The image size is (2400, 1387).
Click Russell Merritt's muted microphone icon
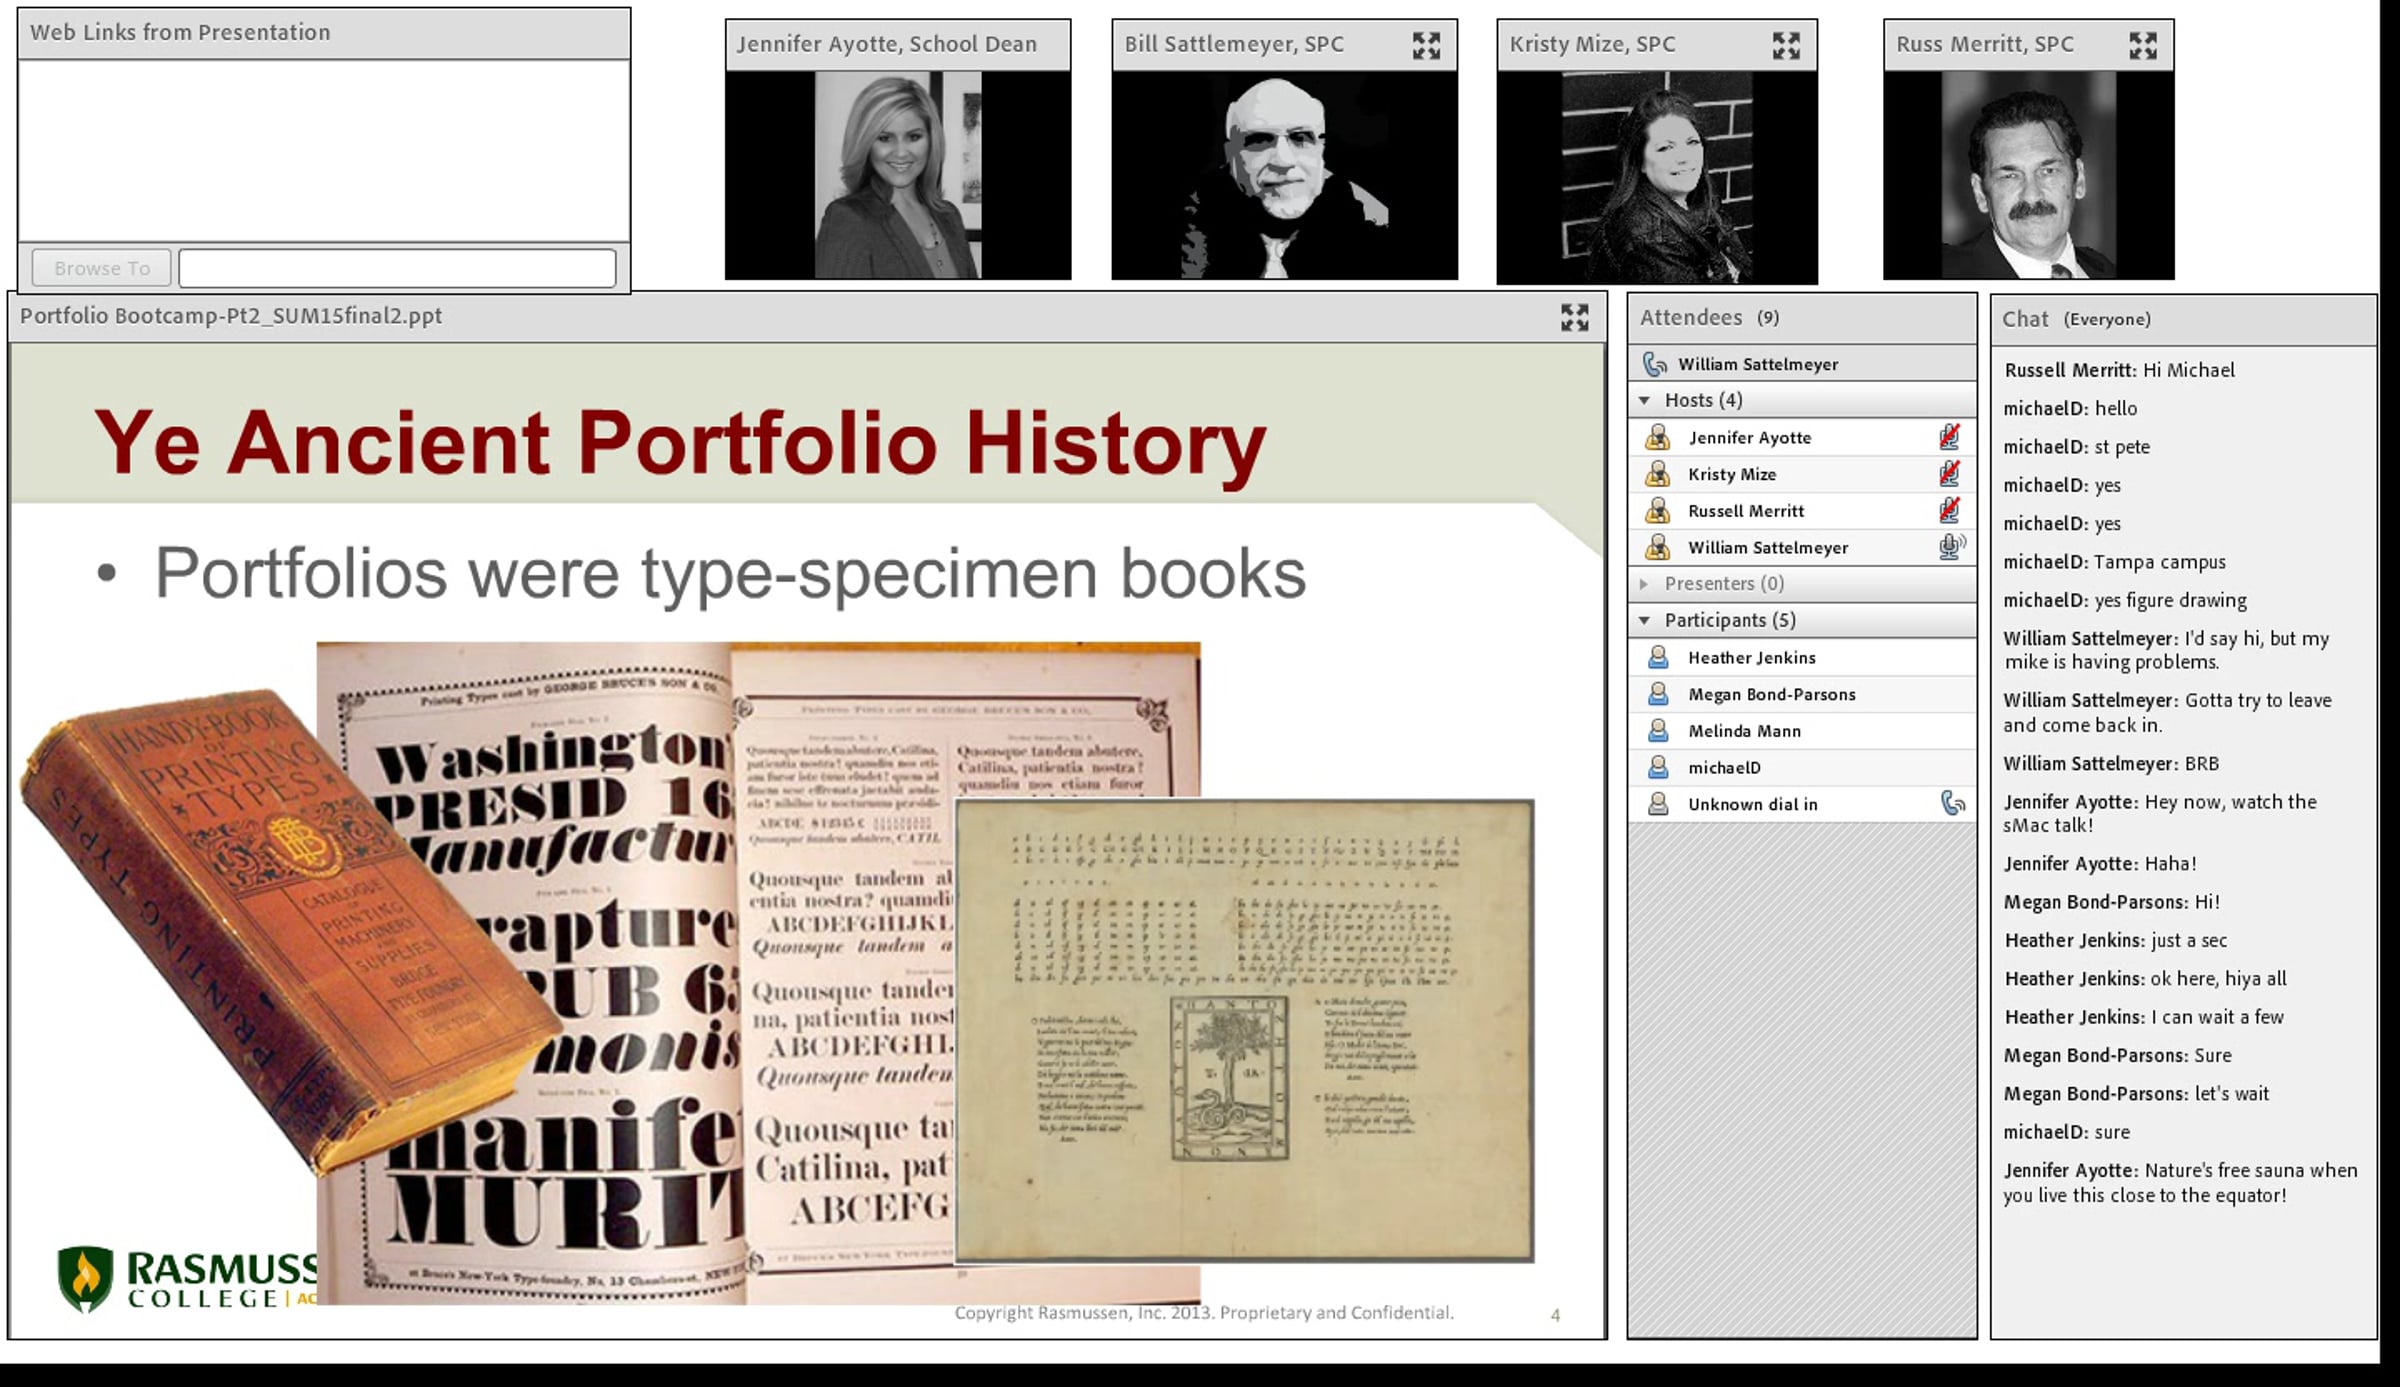coord(1949,511)
